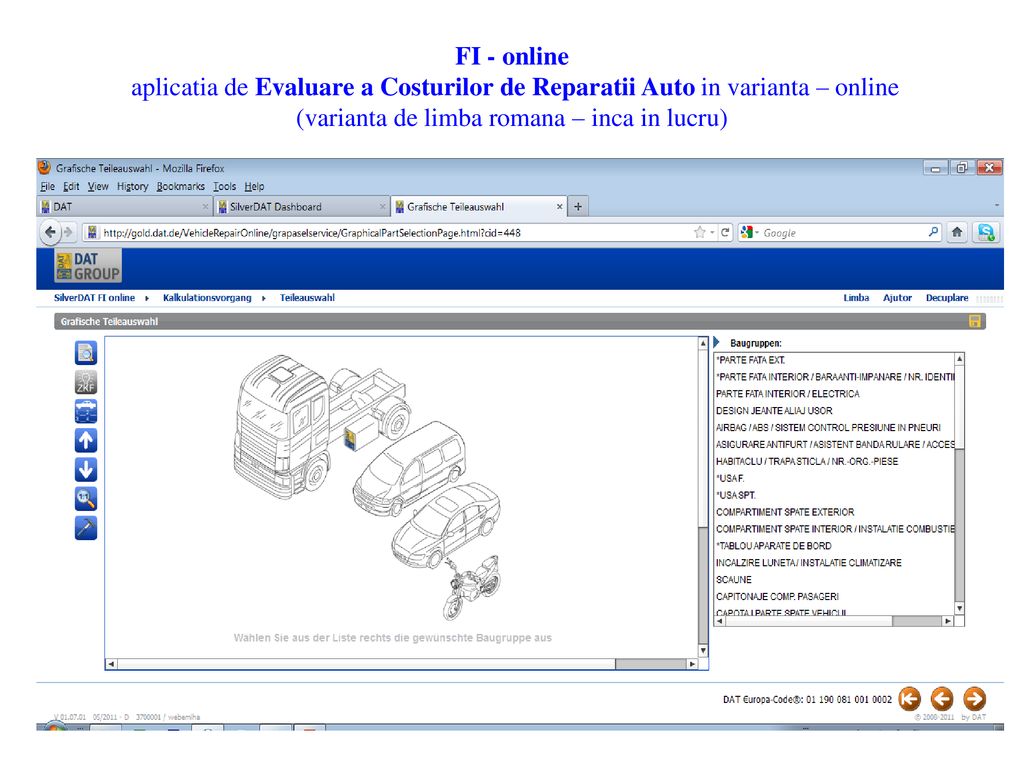Click graphic panel vertical scrollbar down arrow
Screen dimensions: 1024x768
click(703, 650)
